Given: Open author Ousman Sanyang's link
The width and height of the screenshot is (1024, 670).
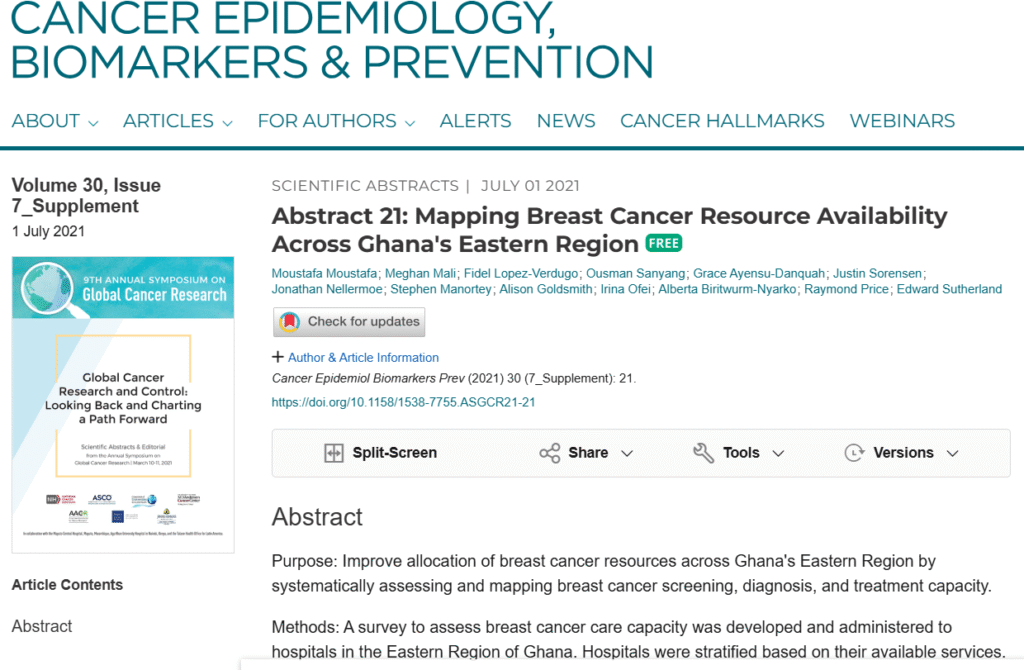Looking at the screenshot, I should (635, 274).
